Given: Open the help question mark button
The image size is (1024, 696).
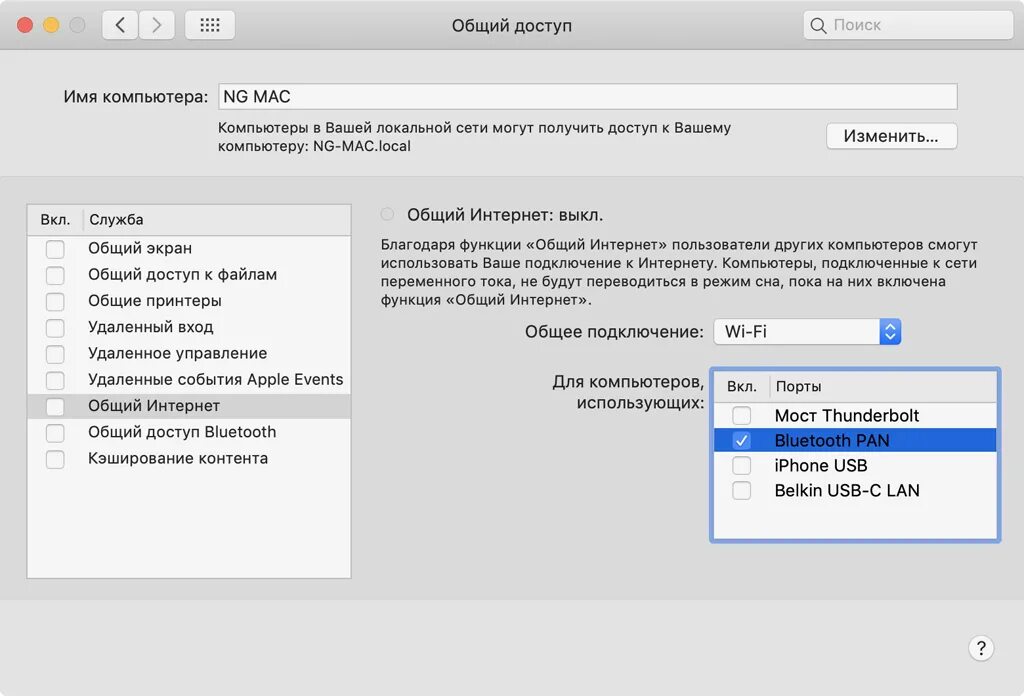Looking at the screenshot, I should tap(981, 647).
